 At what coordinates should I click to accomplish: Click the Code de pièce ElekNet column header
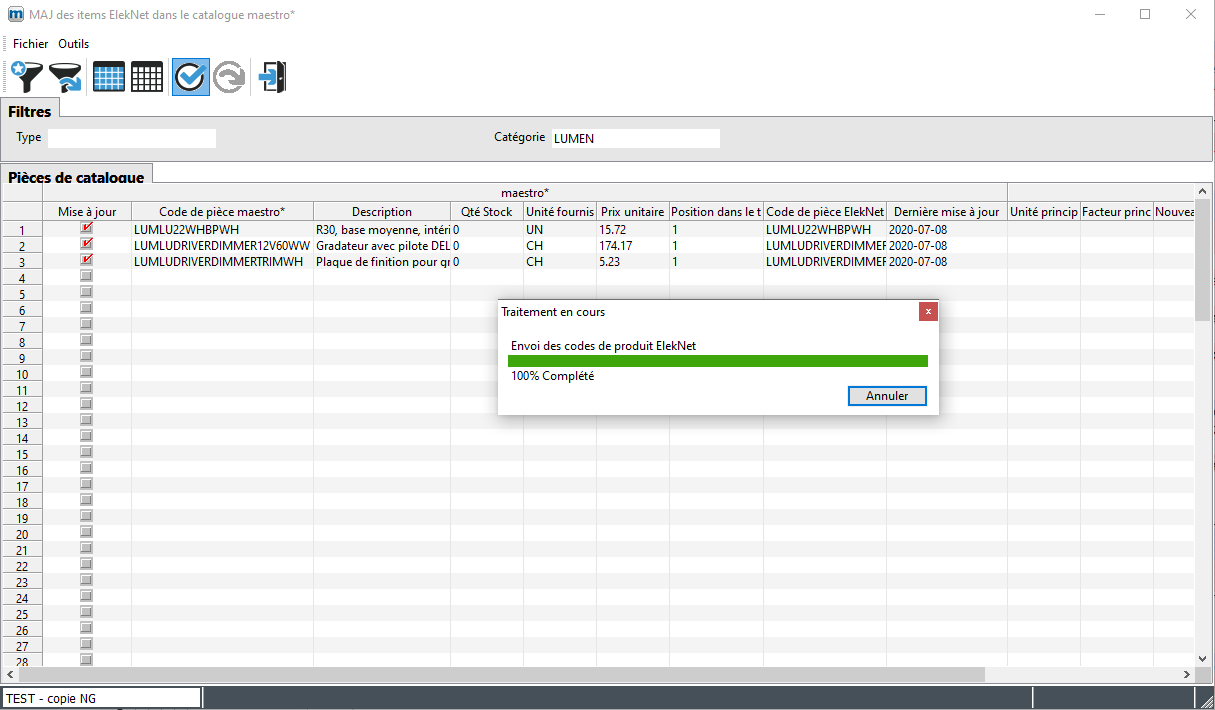tap(825, 212)
